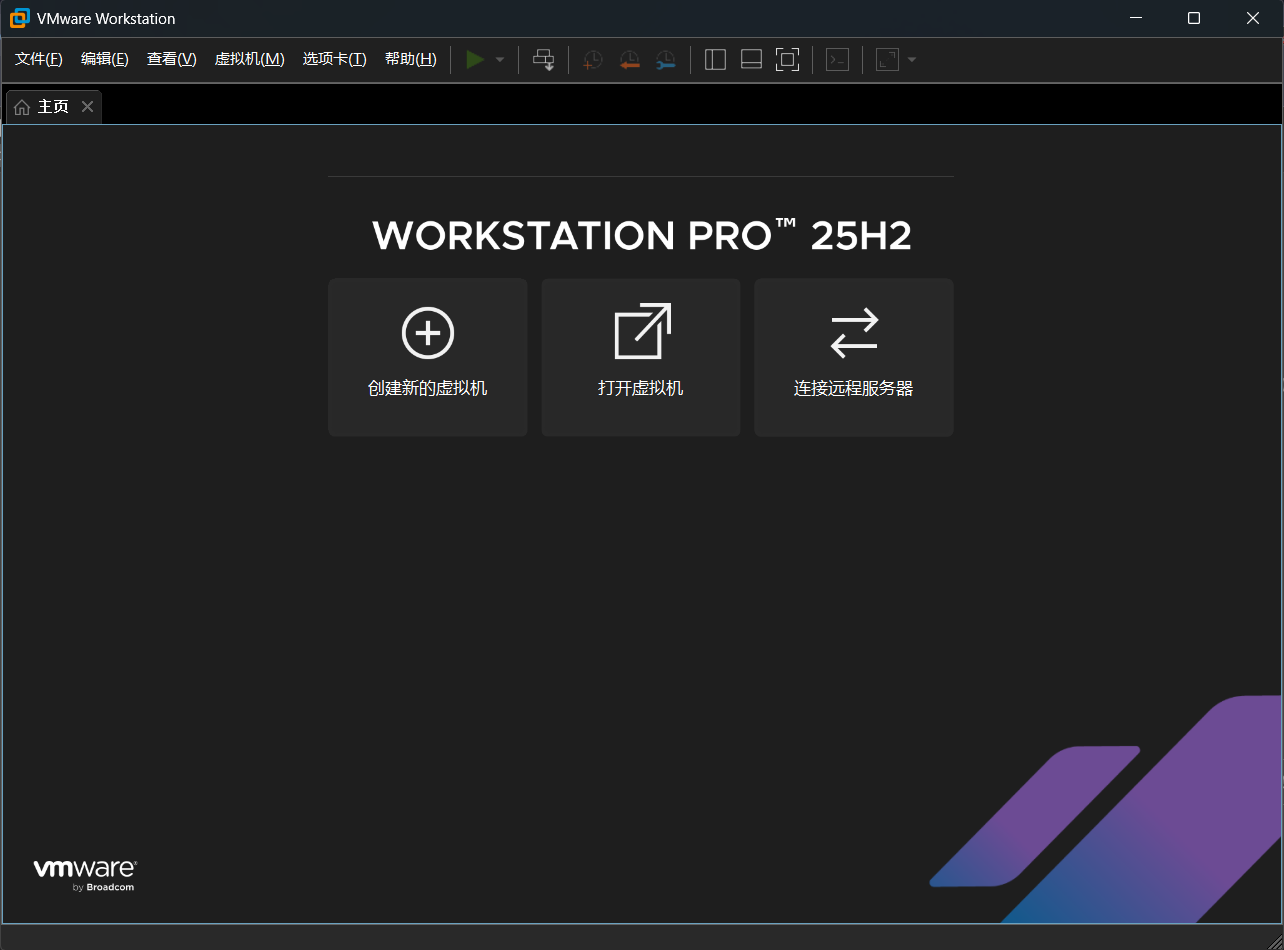Screen dimensions: 1284x950
Task: Toggle the library sidebar panel icon
Action: (715, 60)
